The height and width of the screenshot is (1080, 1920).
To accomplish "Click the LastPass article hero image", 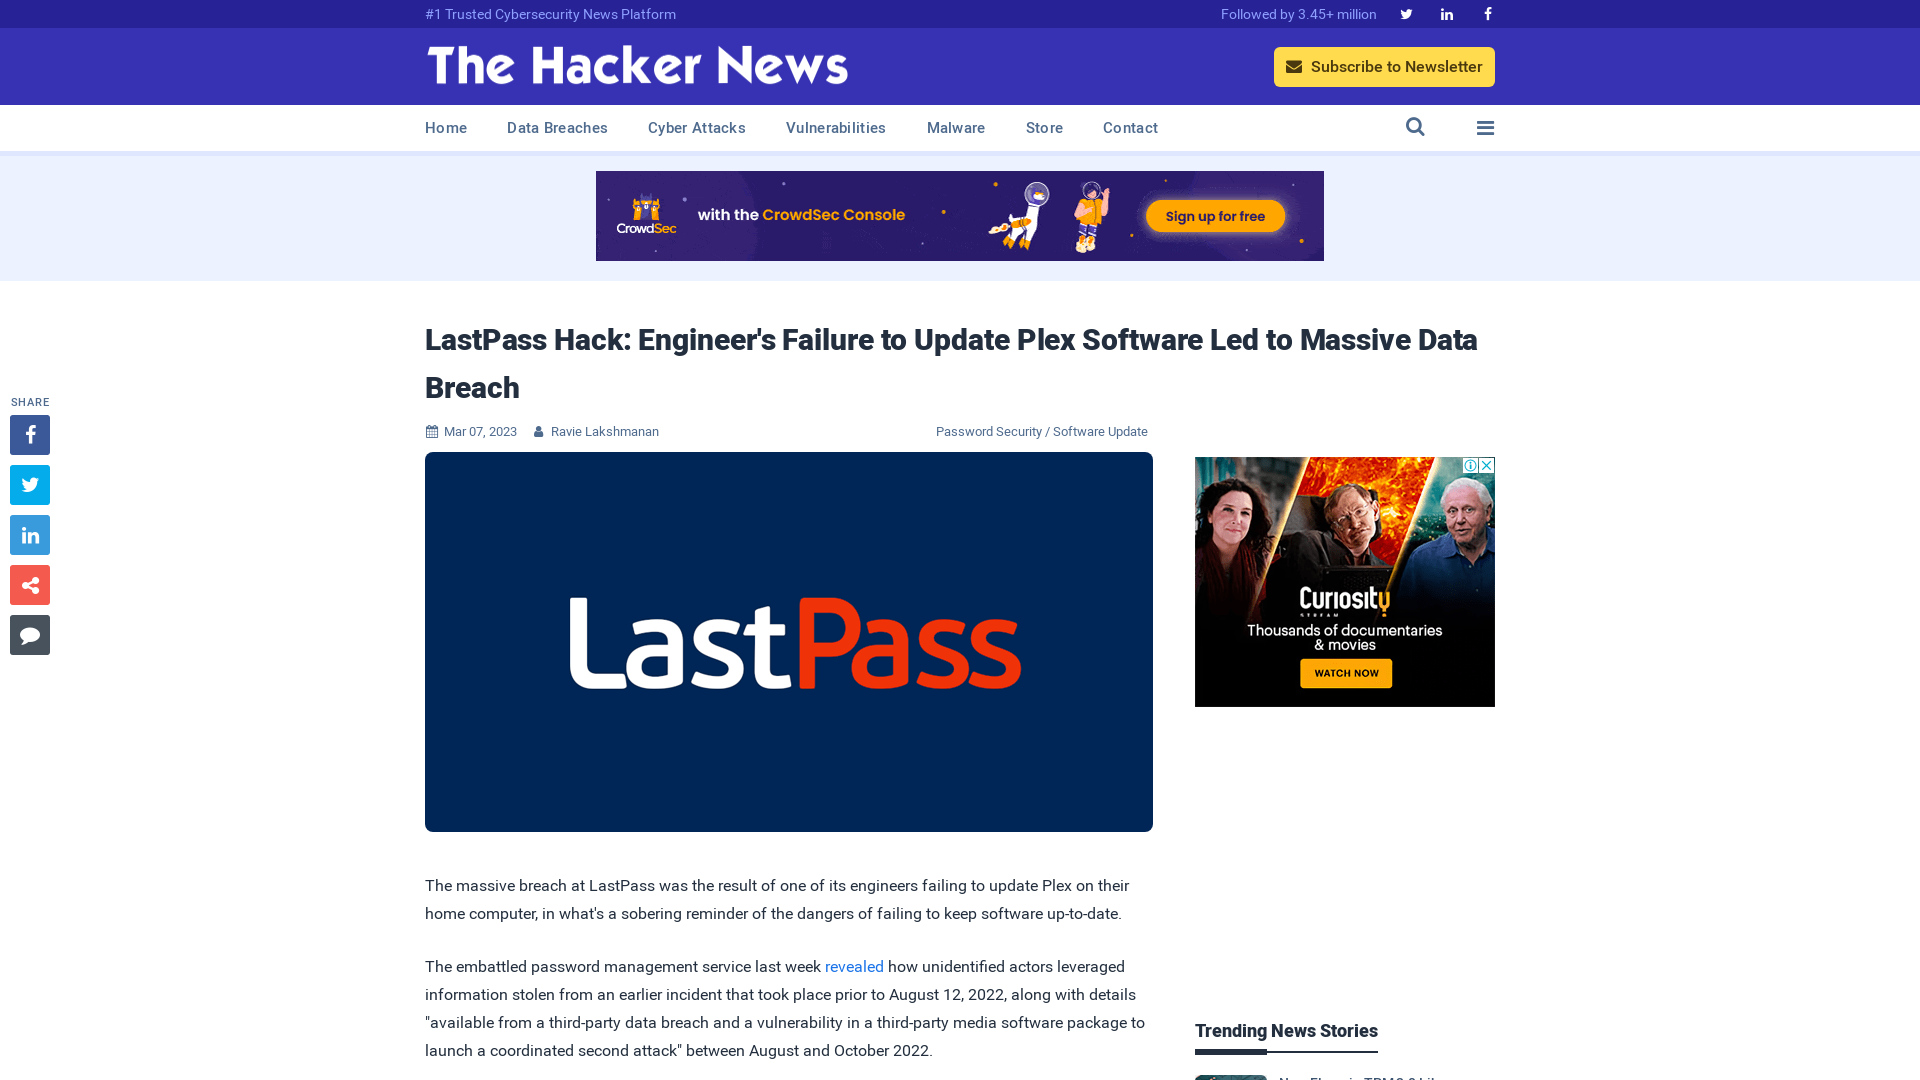I will click(x=789, y=641).
